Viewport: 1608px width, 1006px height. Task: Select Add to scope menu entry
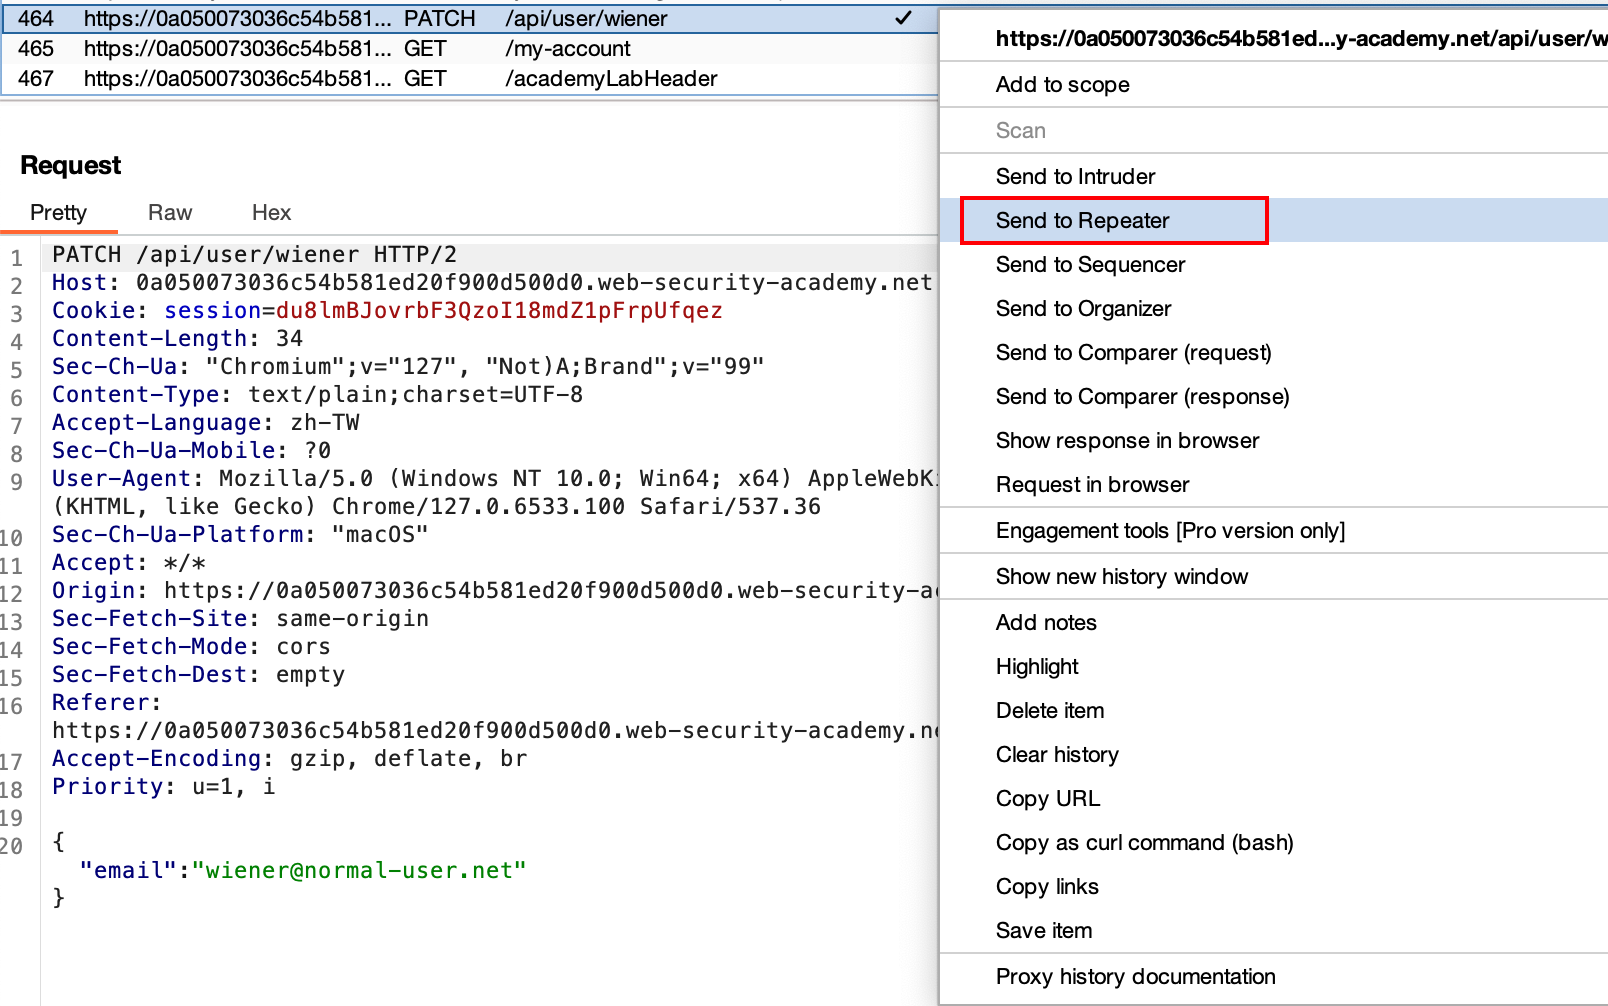point(1274,84)
